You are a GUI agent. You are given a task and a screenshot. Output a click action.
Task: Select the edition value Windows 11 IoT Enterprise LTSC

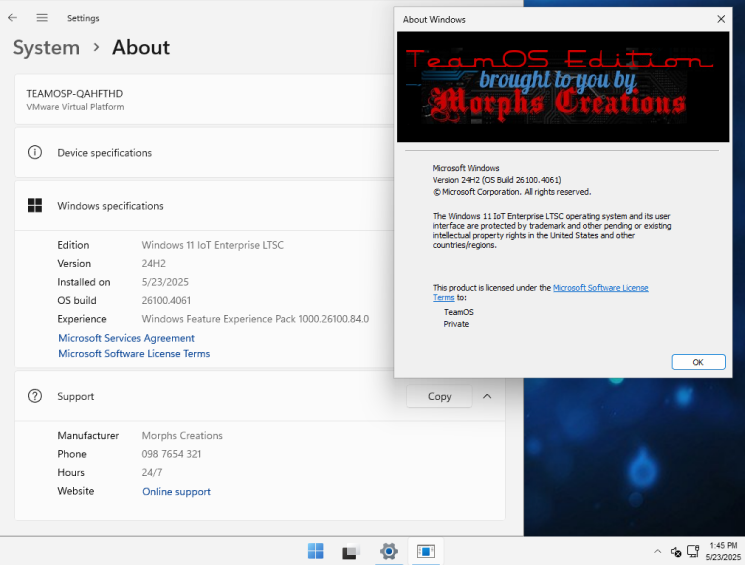coord(212,245)
